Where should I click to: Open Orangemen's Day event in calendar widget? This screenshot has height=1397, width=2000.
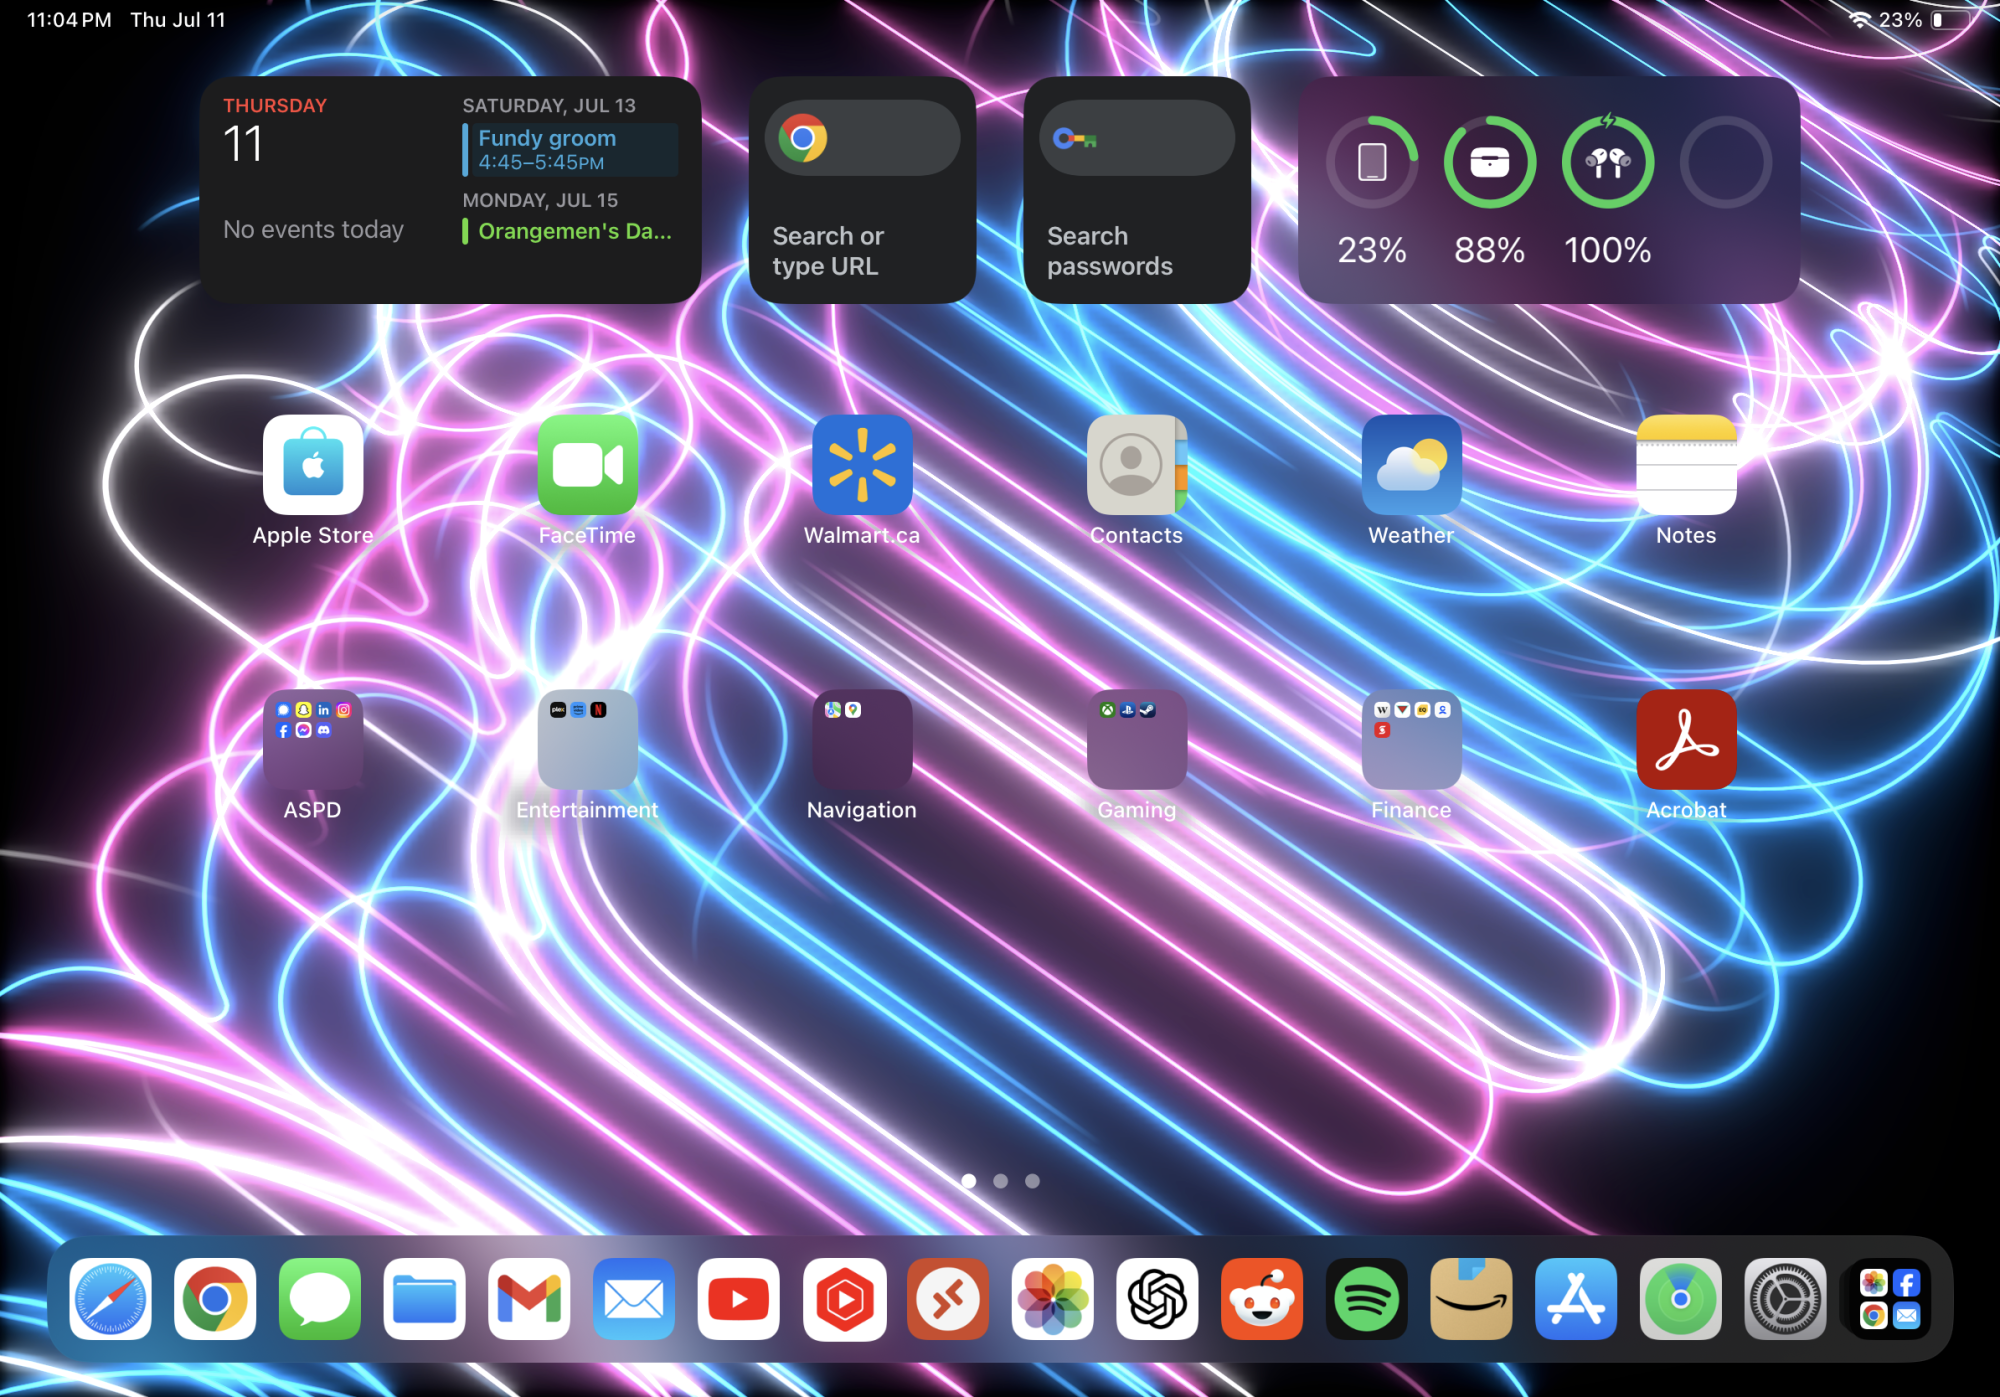(x=570, y=231)
